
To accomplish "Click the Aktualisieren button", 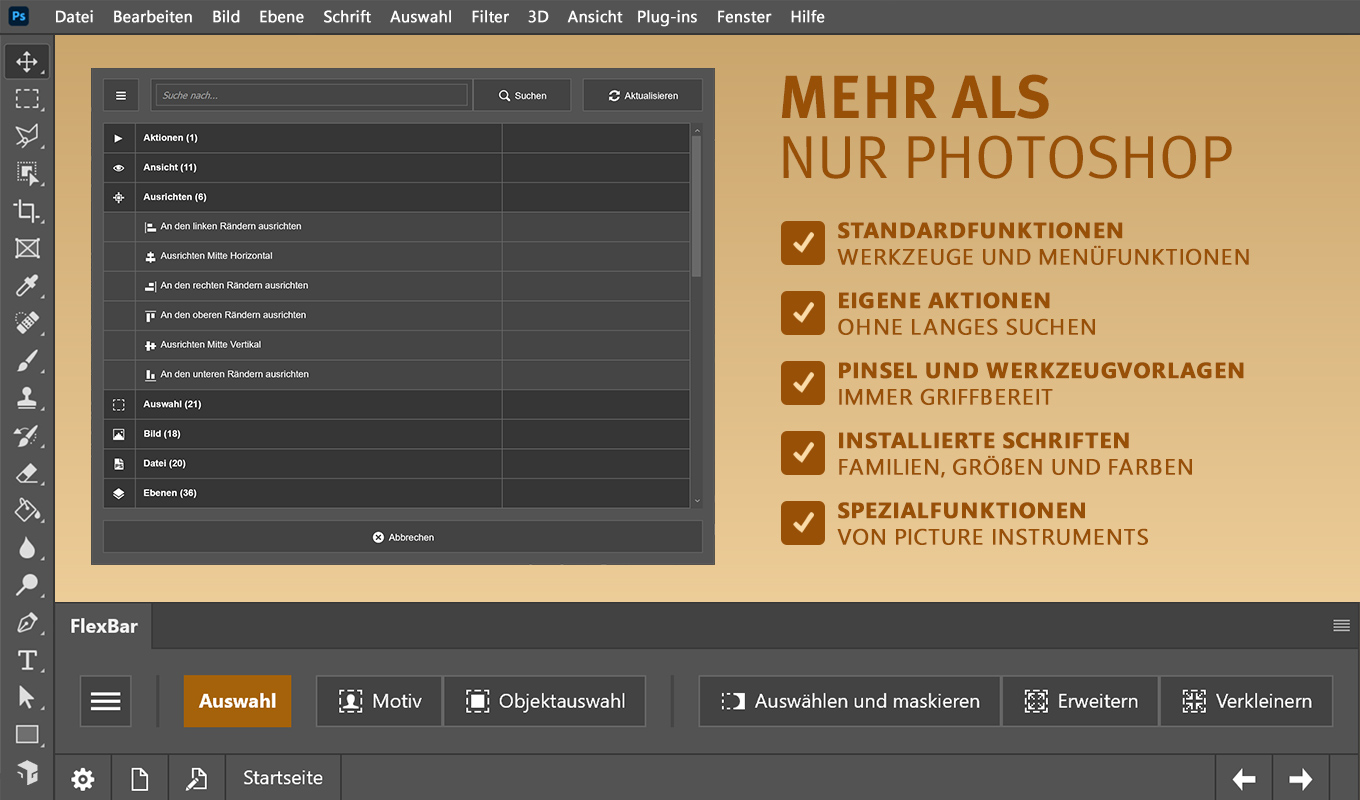I will tap(643, 95).
